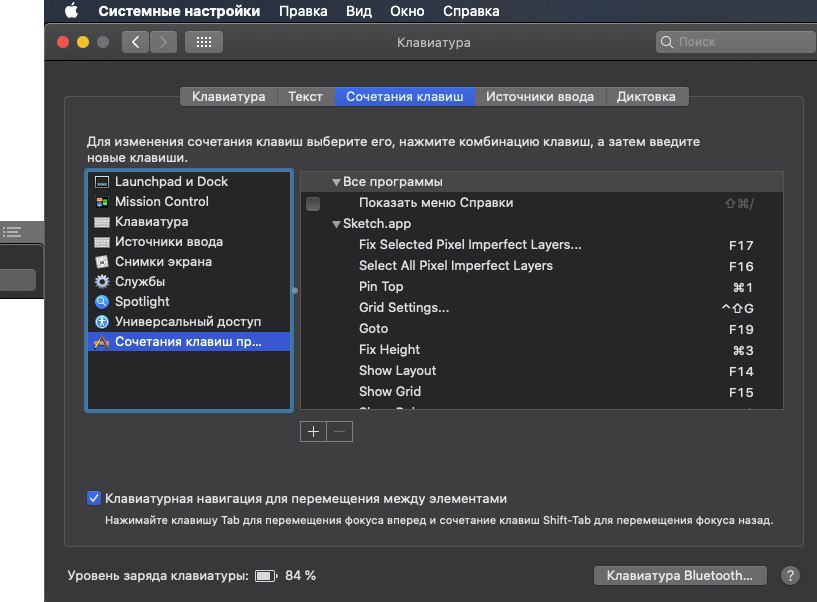This screenshot has height=602, width=817.
Task: Open the Системные настройки menu
Action: tap(179, 11)
